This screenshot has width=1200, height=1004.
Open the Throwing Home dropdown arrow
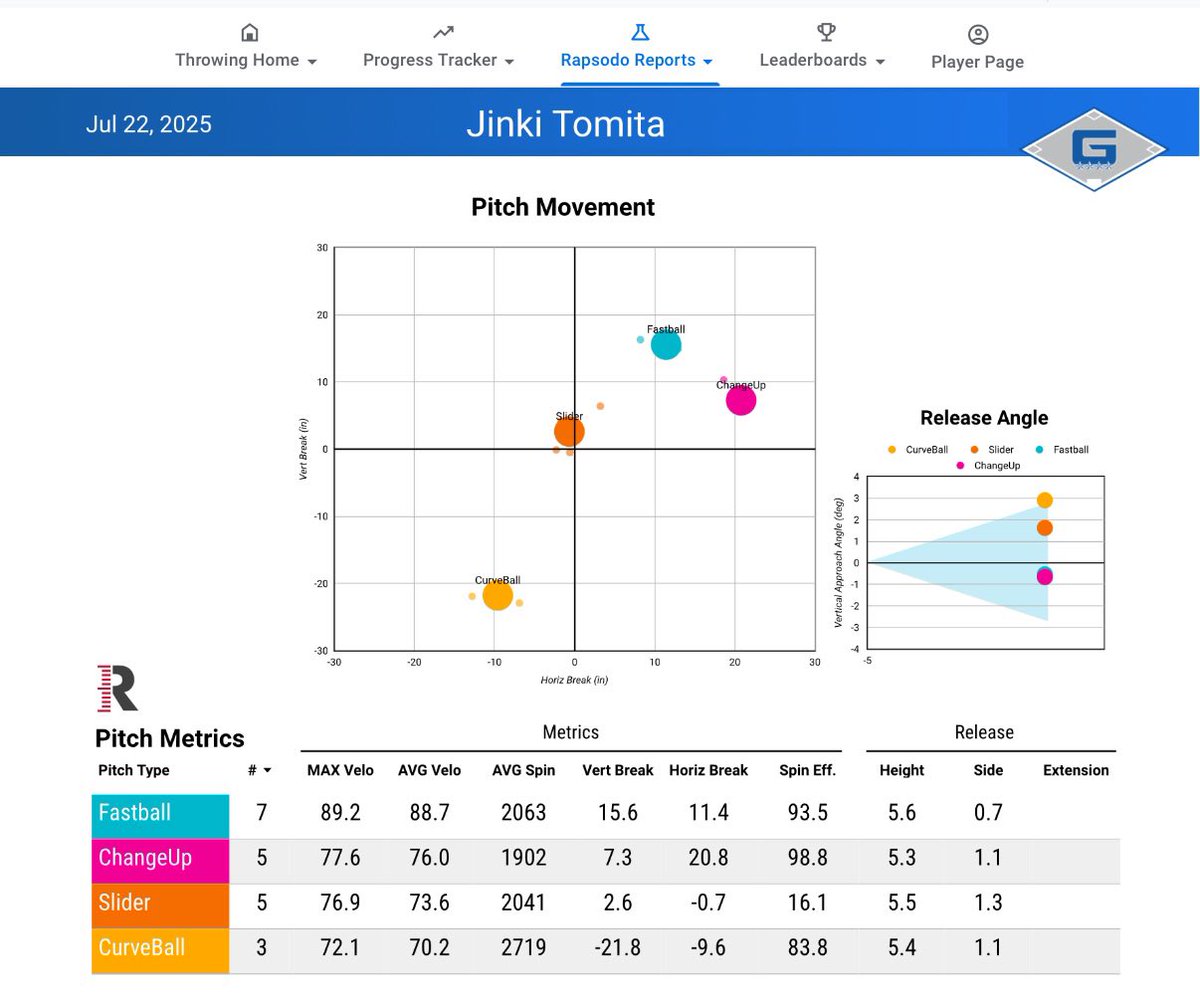click(311, 61)
